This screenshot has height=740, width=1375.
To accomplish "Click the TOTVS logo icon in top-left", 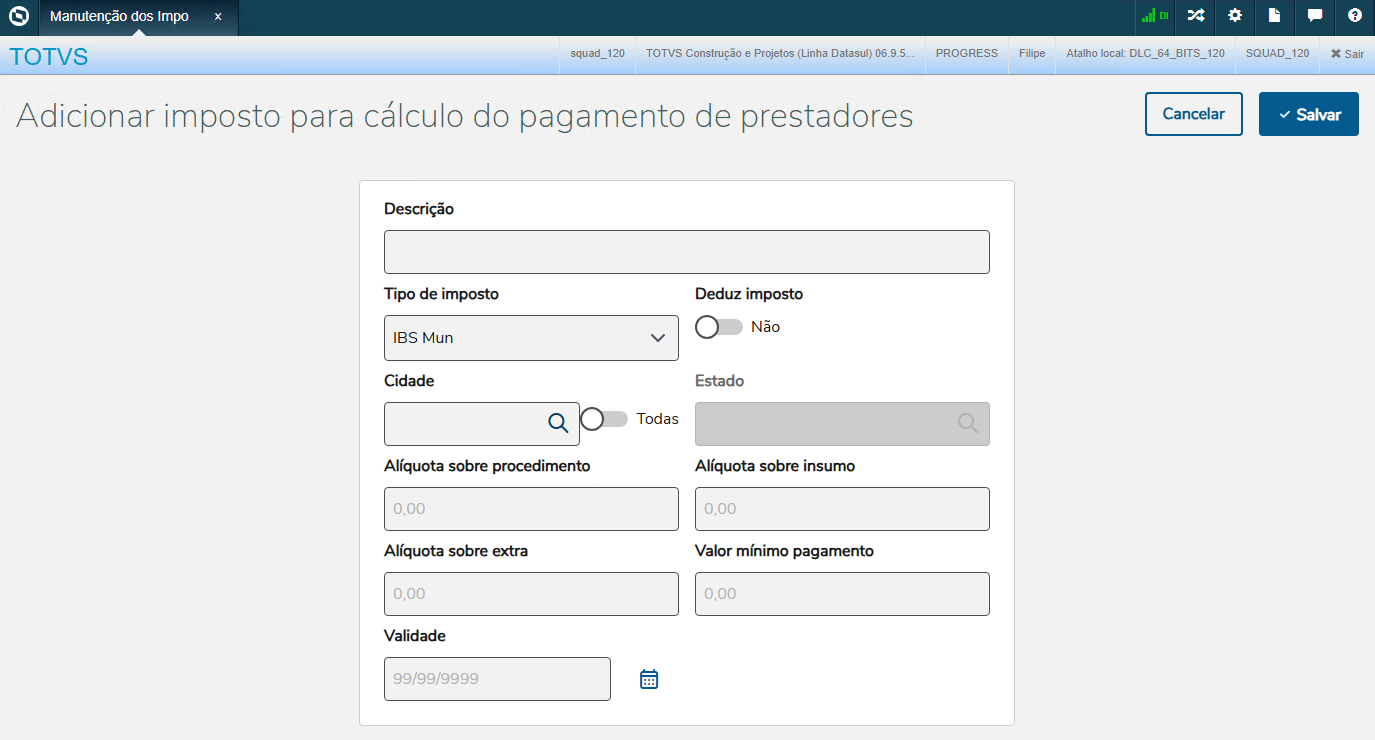I will (x=18, y=16).
